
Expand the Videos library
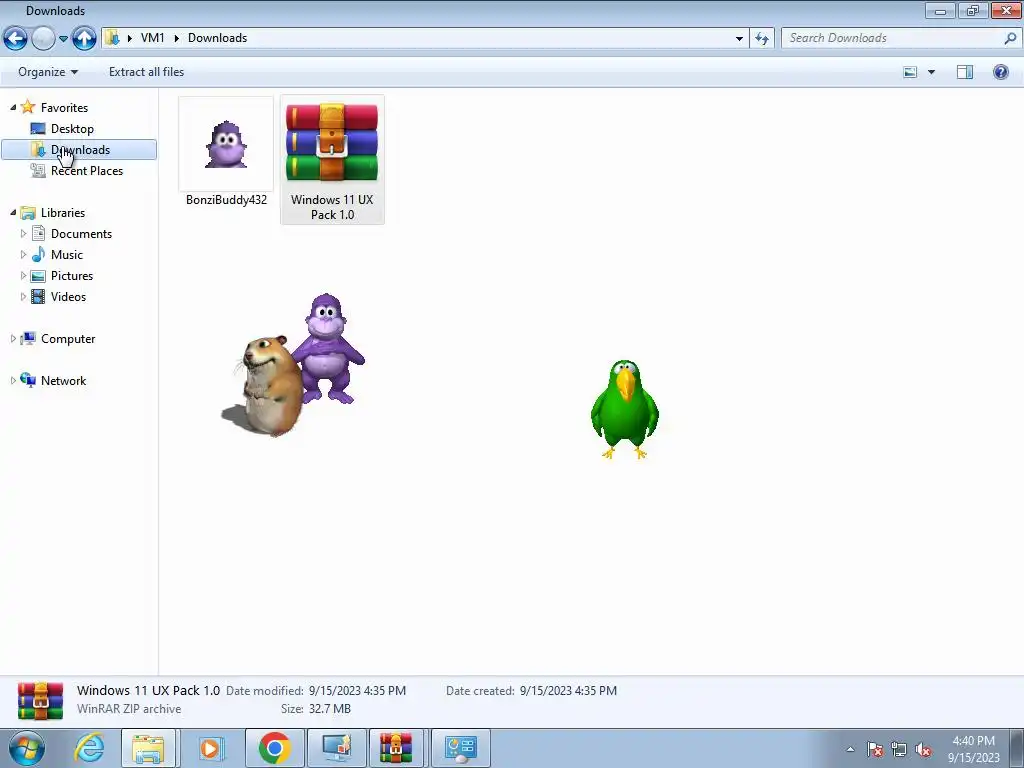tap(24, 296)
